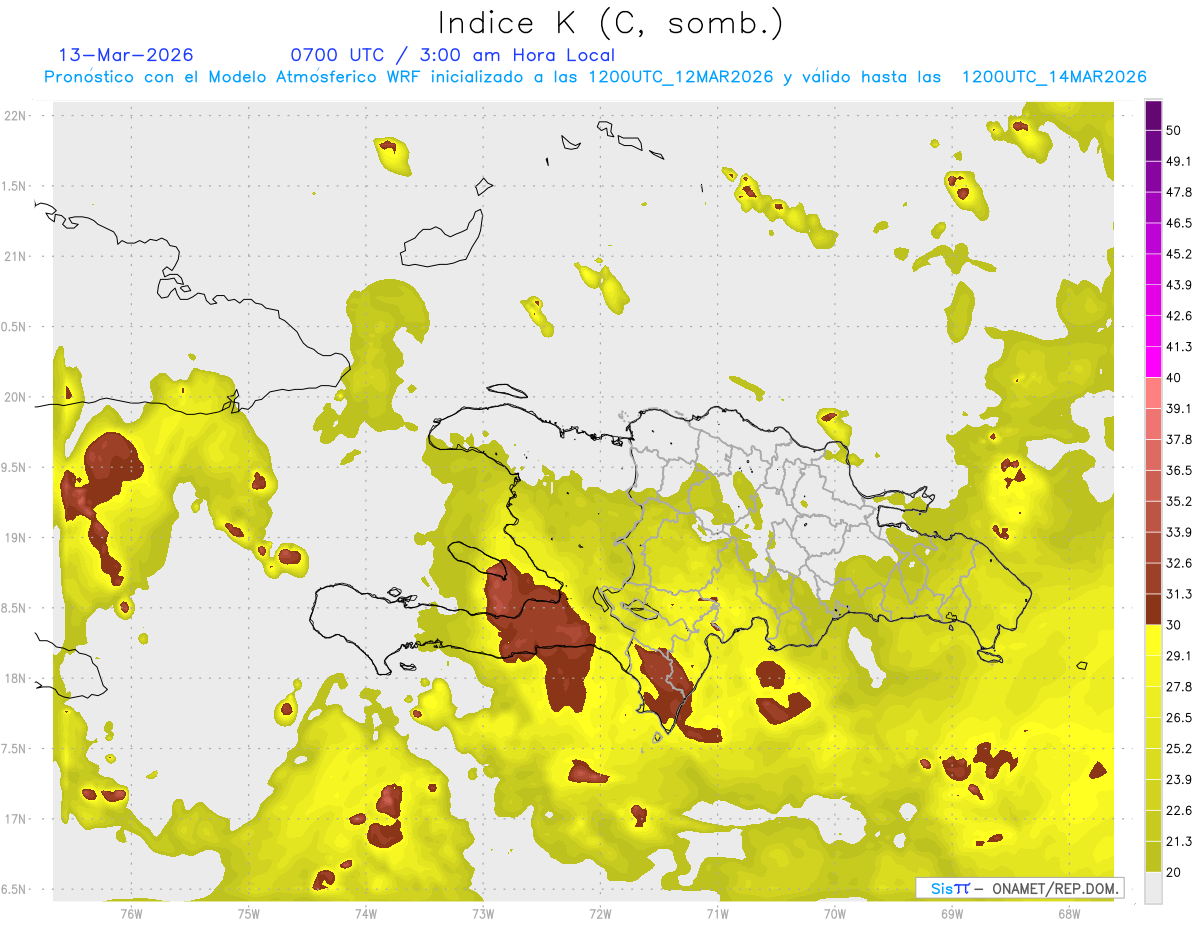The height and width of the screenshot is (927, 1200).
Task: Click the bright yellow legend swatch between 29.1 and 30
Action: pos(1153,640)
